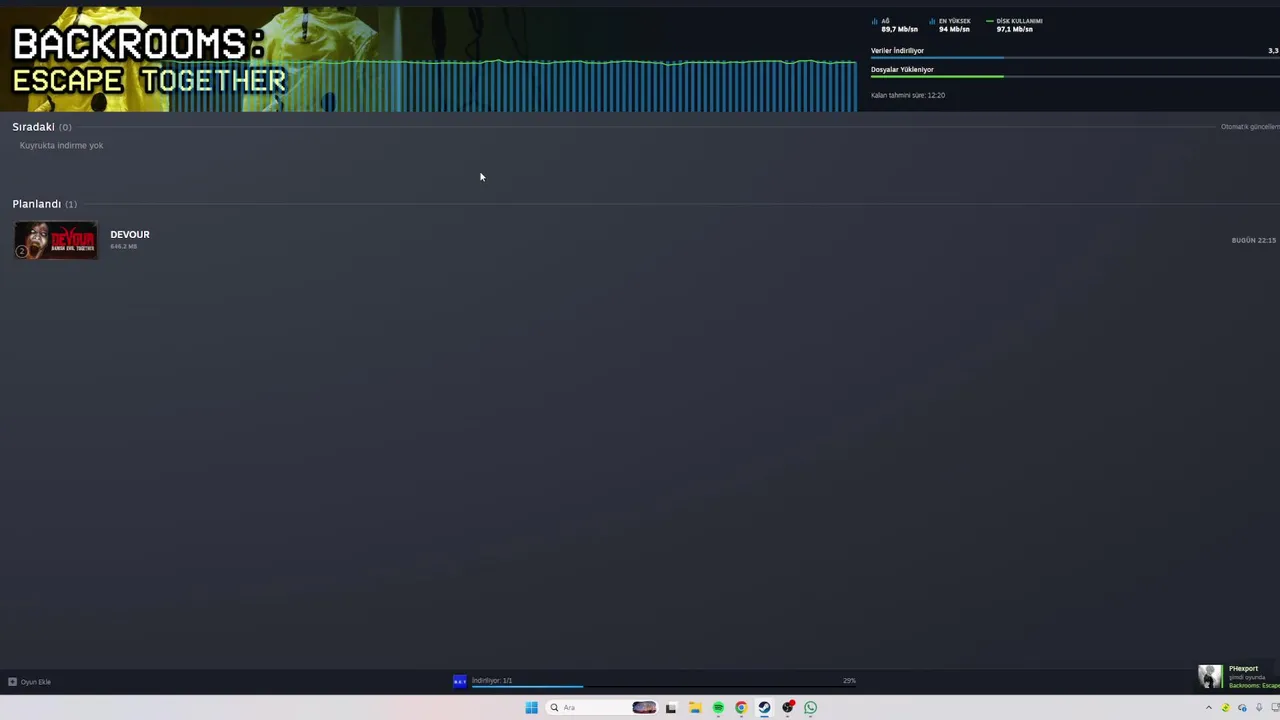Open the PHexport friends profile avatar

coord(1211,677)
